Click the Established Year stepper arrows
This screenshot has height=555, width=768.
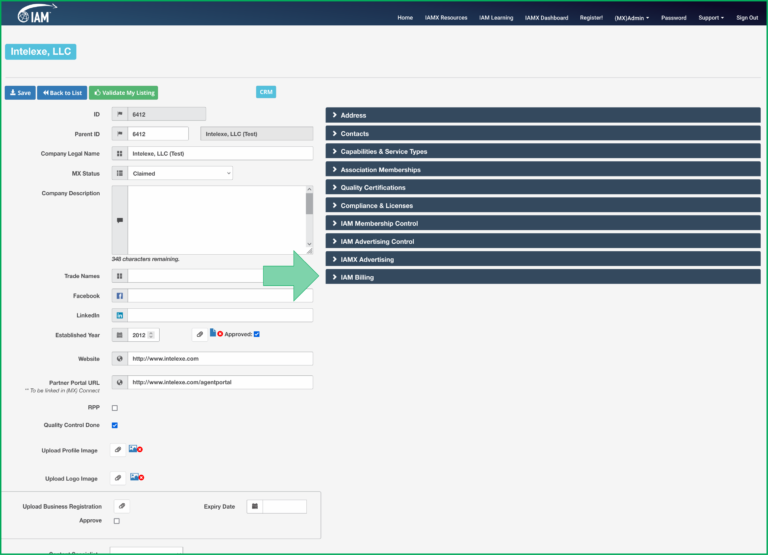point(151,335)
